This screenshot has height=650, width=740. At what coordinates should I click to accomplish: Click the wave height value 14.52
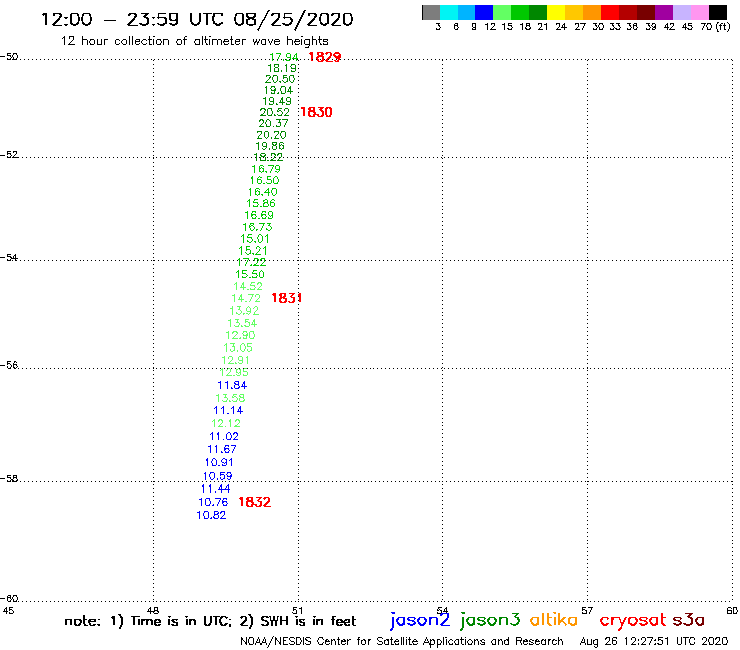[x=248, y=286]
